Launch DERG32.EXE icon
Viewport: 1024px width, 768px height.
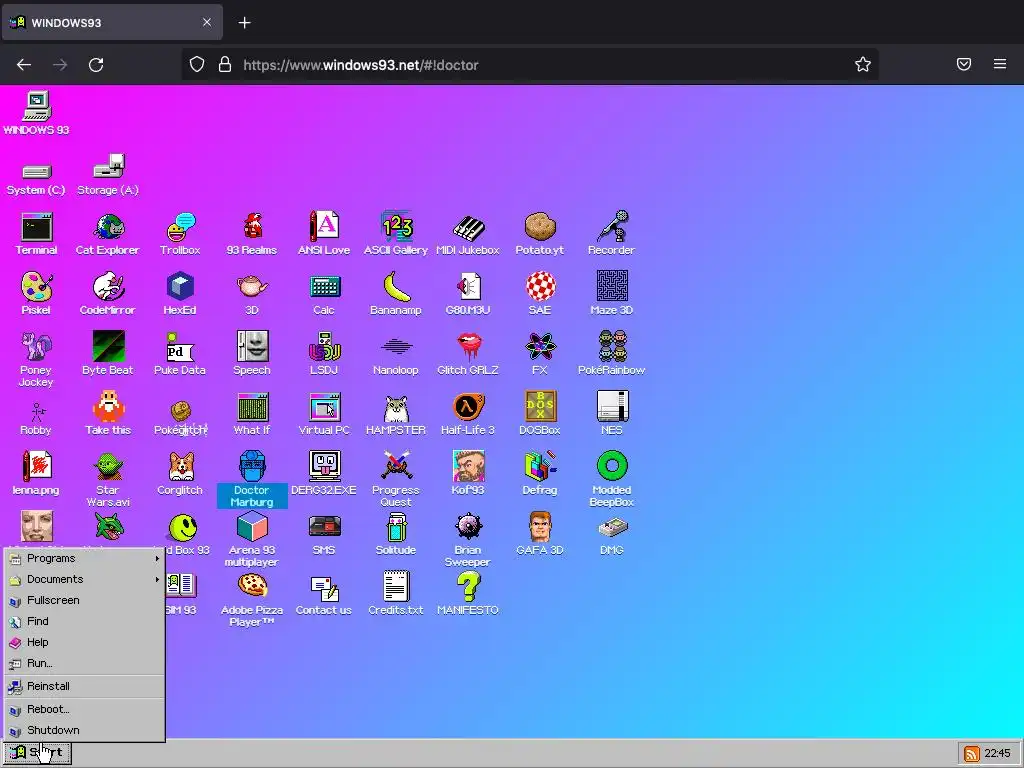(324, 474)
